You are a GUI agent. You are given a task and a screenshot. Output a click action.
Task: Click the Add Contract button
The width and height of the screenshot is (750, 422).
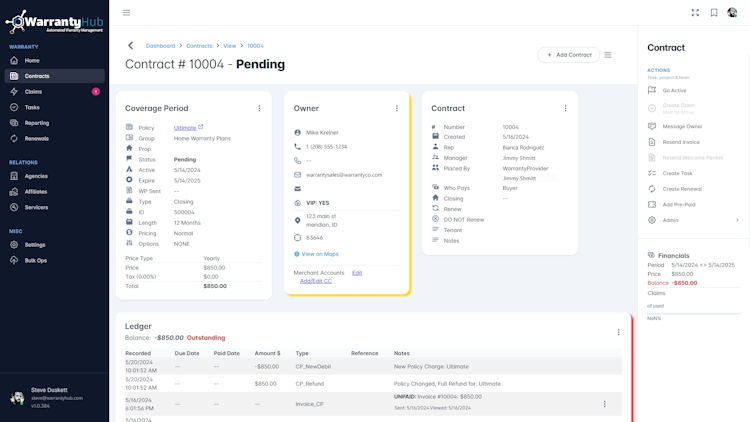click(x=569, y=55)
